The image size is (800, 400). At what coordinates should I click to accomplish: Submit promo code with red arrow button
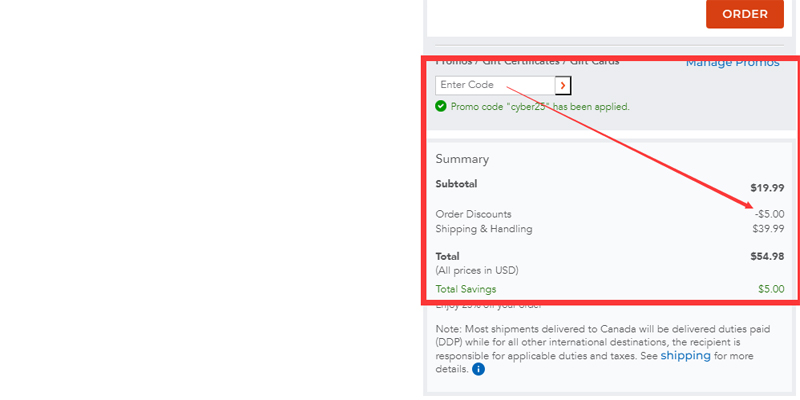563,86
